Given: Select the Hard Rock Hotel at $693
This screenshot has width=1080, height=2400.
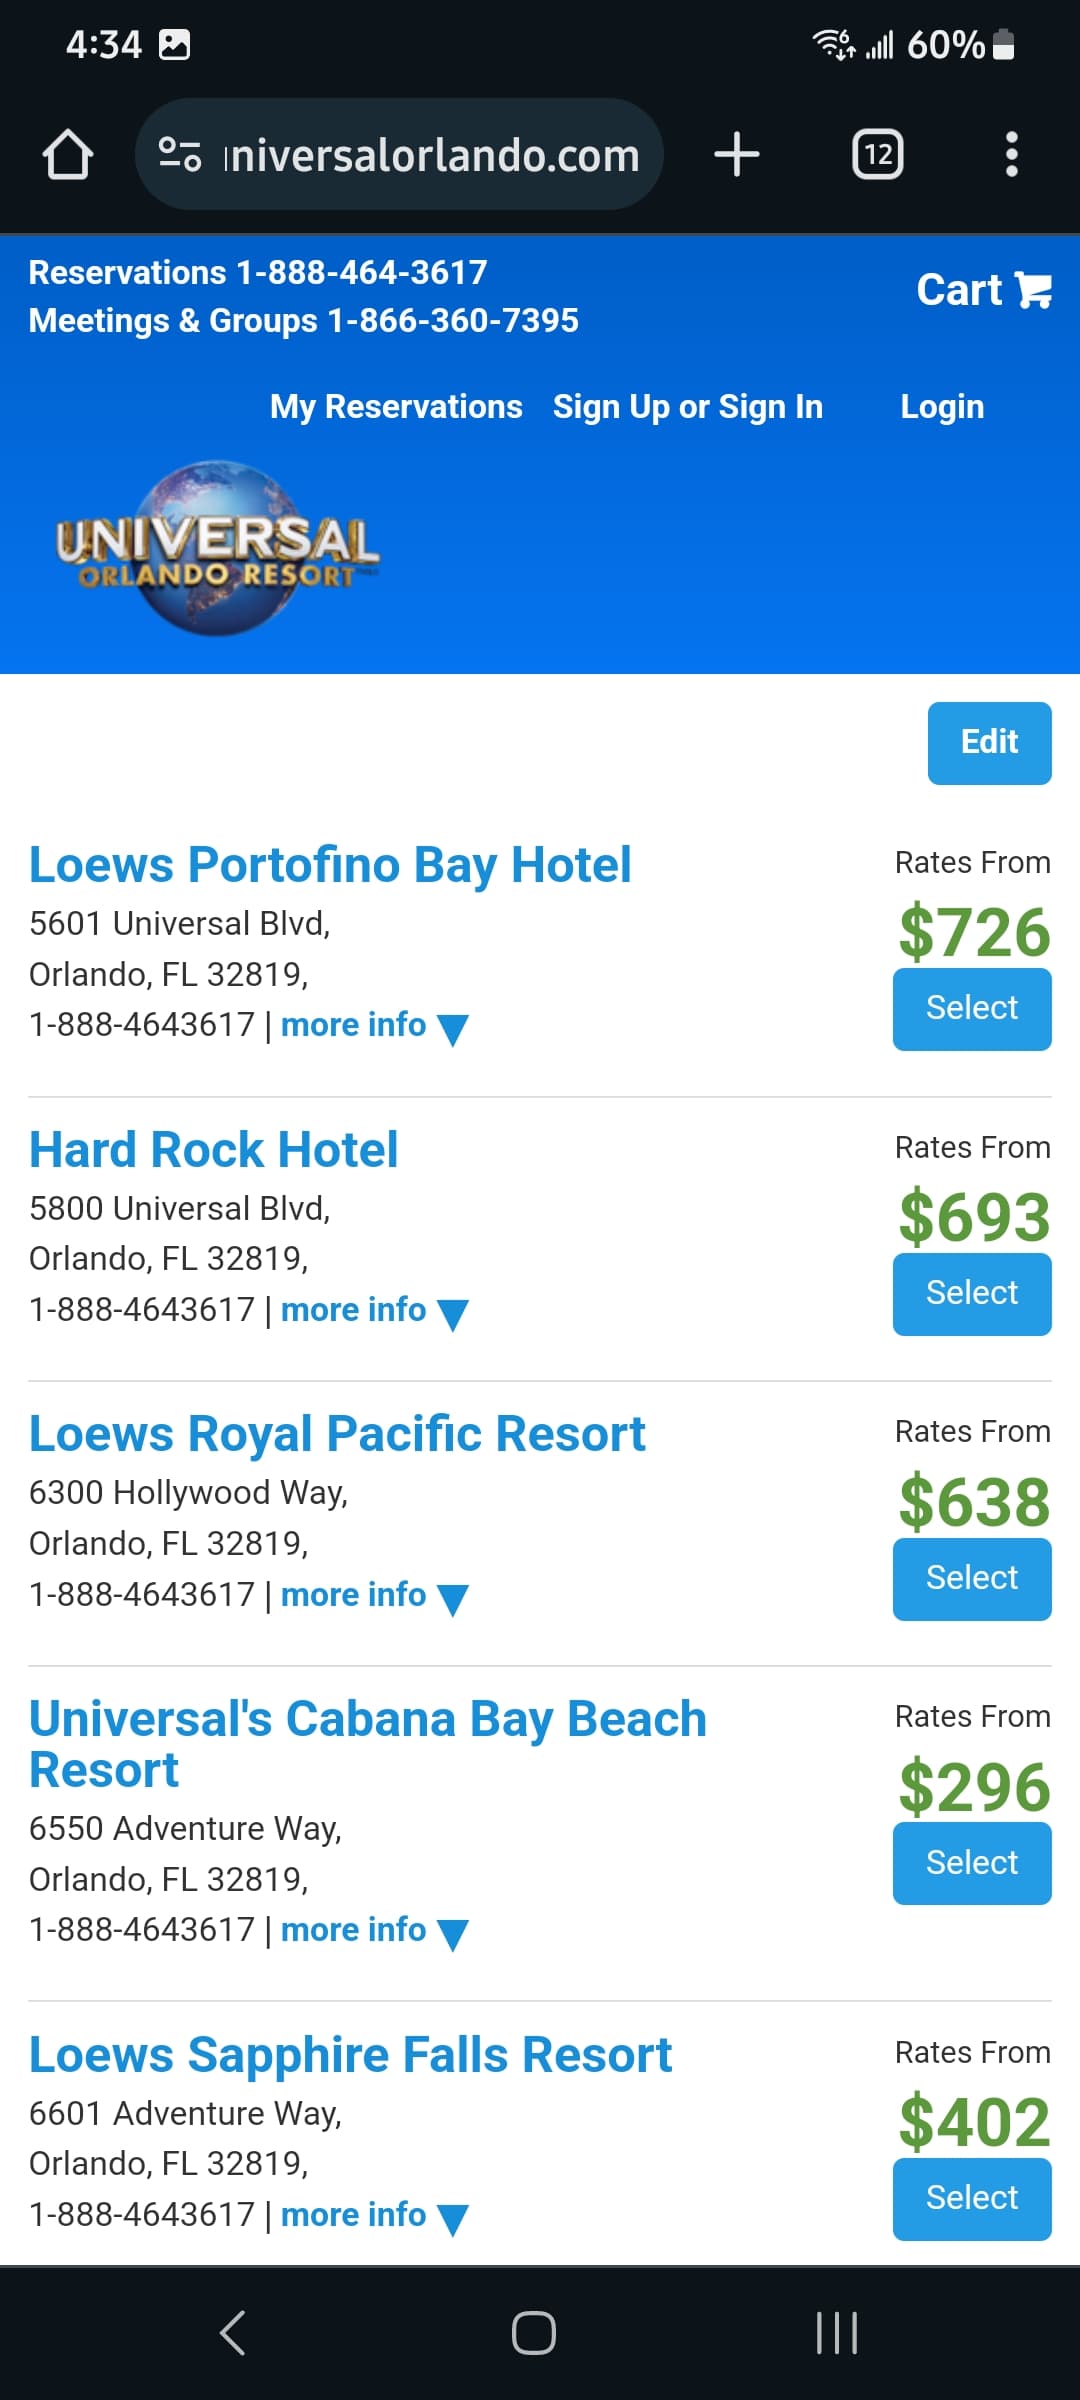Looking at the screenshot, I should click(972, 1294).
